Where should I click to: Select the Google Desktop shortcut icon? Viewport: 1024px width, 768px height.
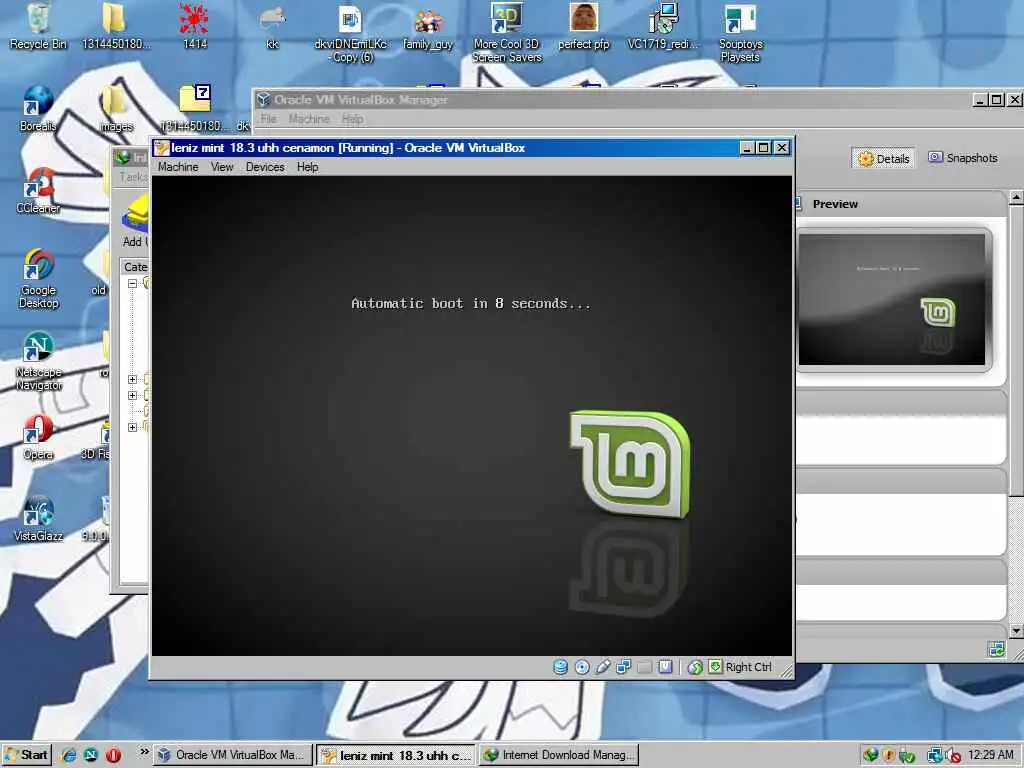click(39, 279)
